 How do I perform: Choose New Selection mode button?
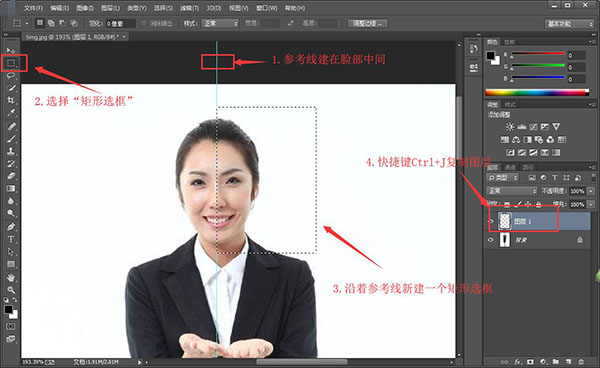tap(39, 23)
